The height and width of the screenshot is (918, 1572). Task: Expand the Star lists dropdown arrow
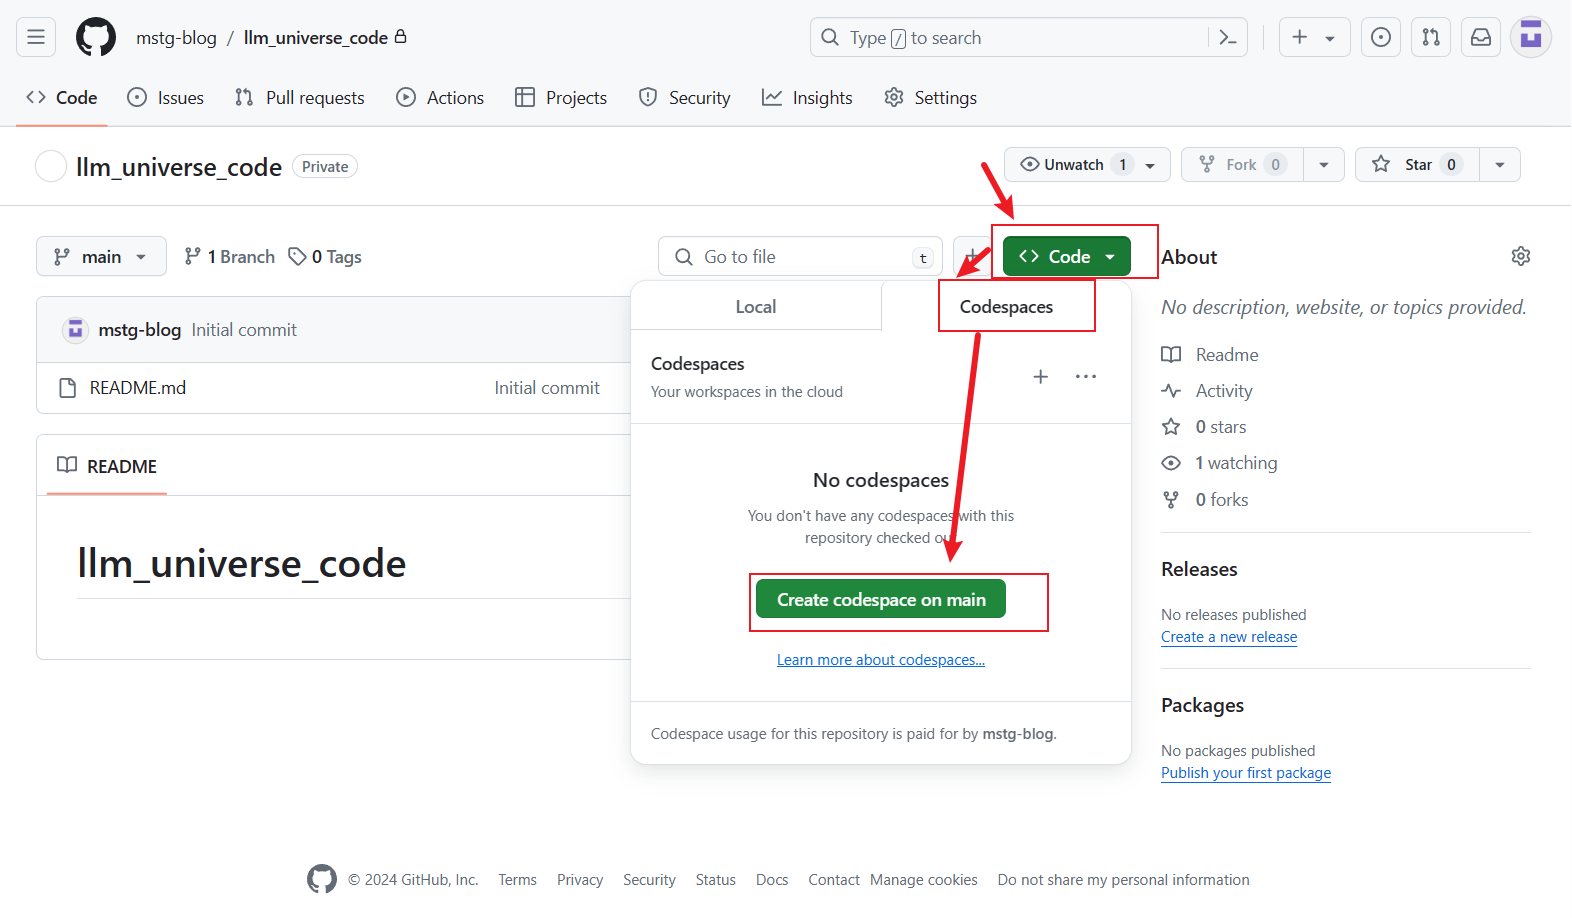[1500, 165]
